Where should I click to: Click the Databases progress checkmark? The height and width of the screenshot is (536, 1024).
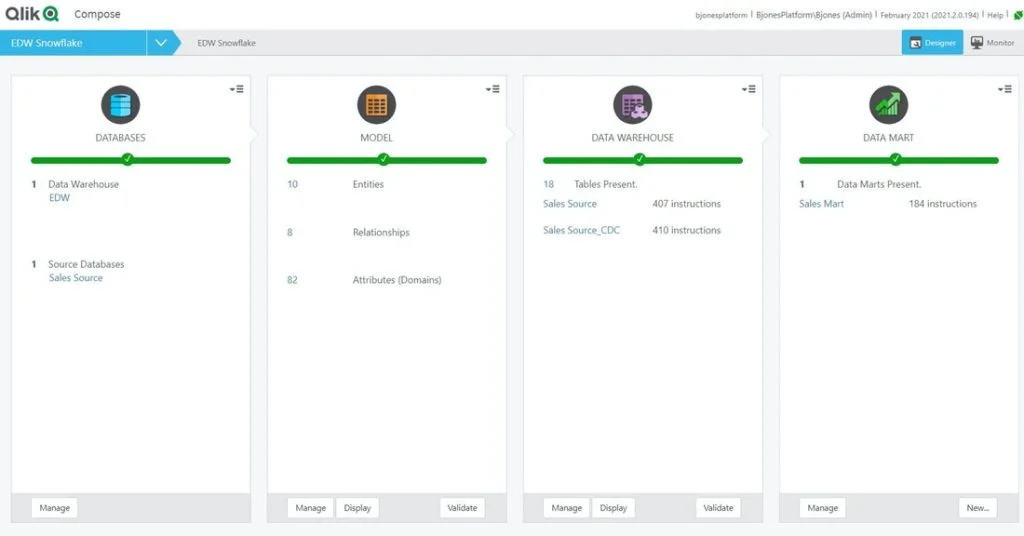(127, 160)
